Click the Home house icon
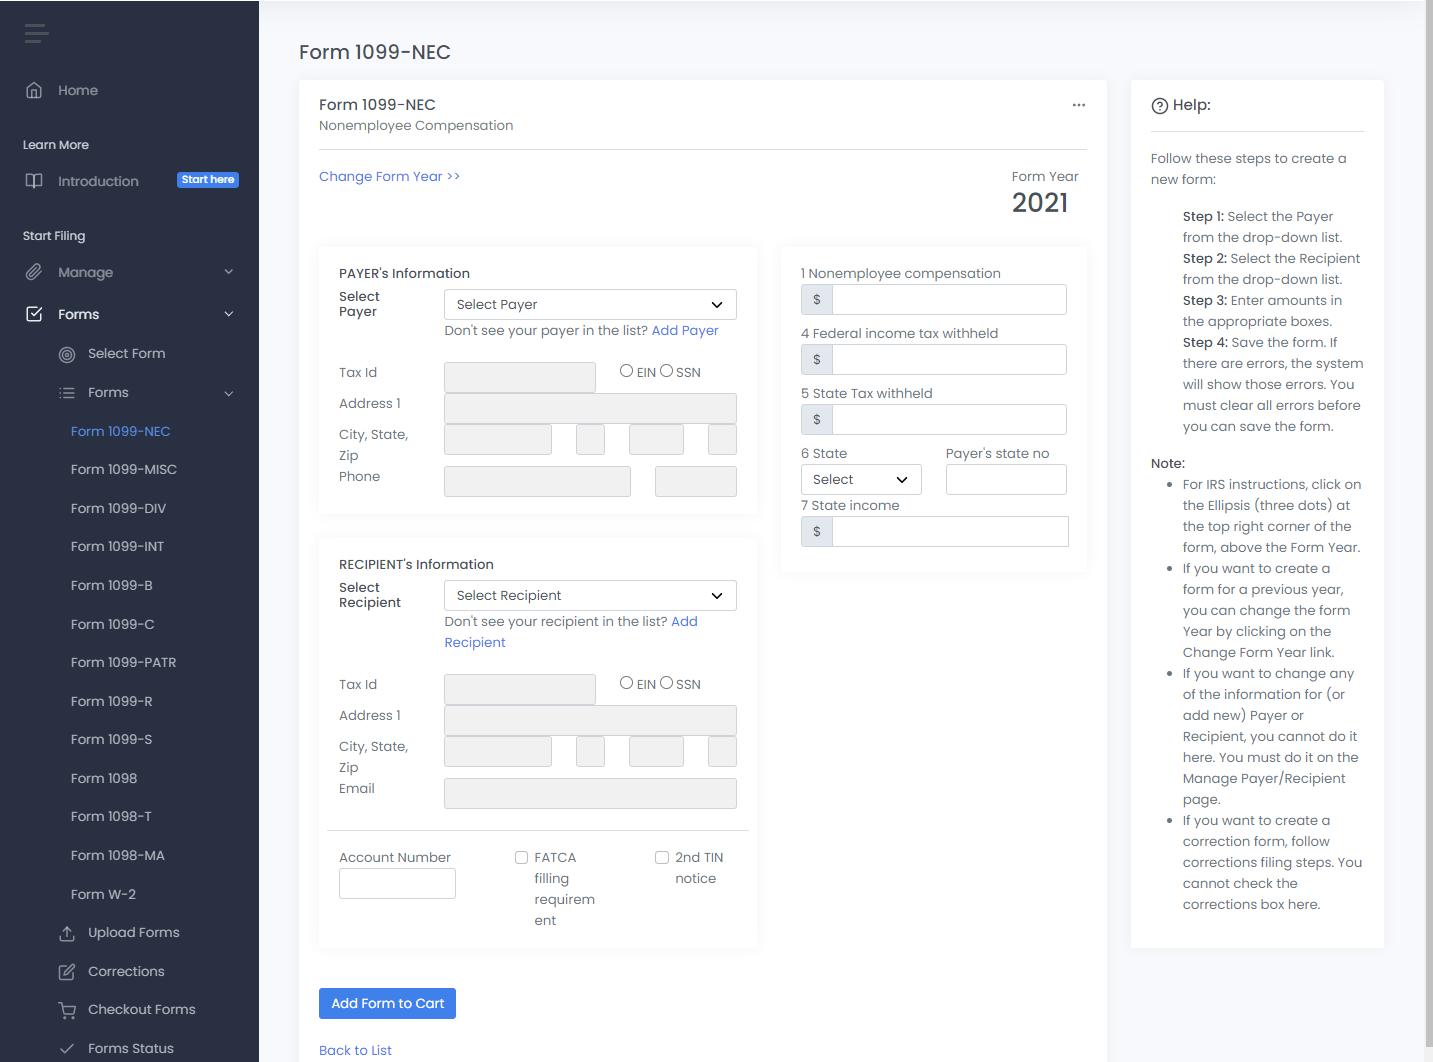Viewport: 1433px width, 1062px height. (x=34, y=90)
